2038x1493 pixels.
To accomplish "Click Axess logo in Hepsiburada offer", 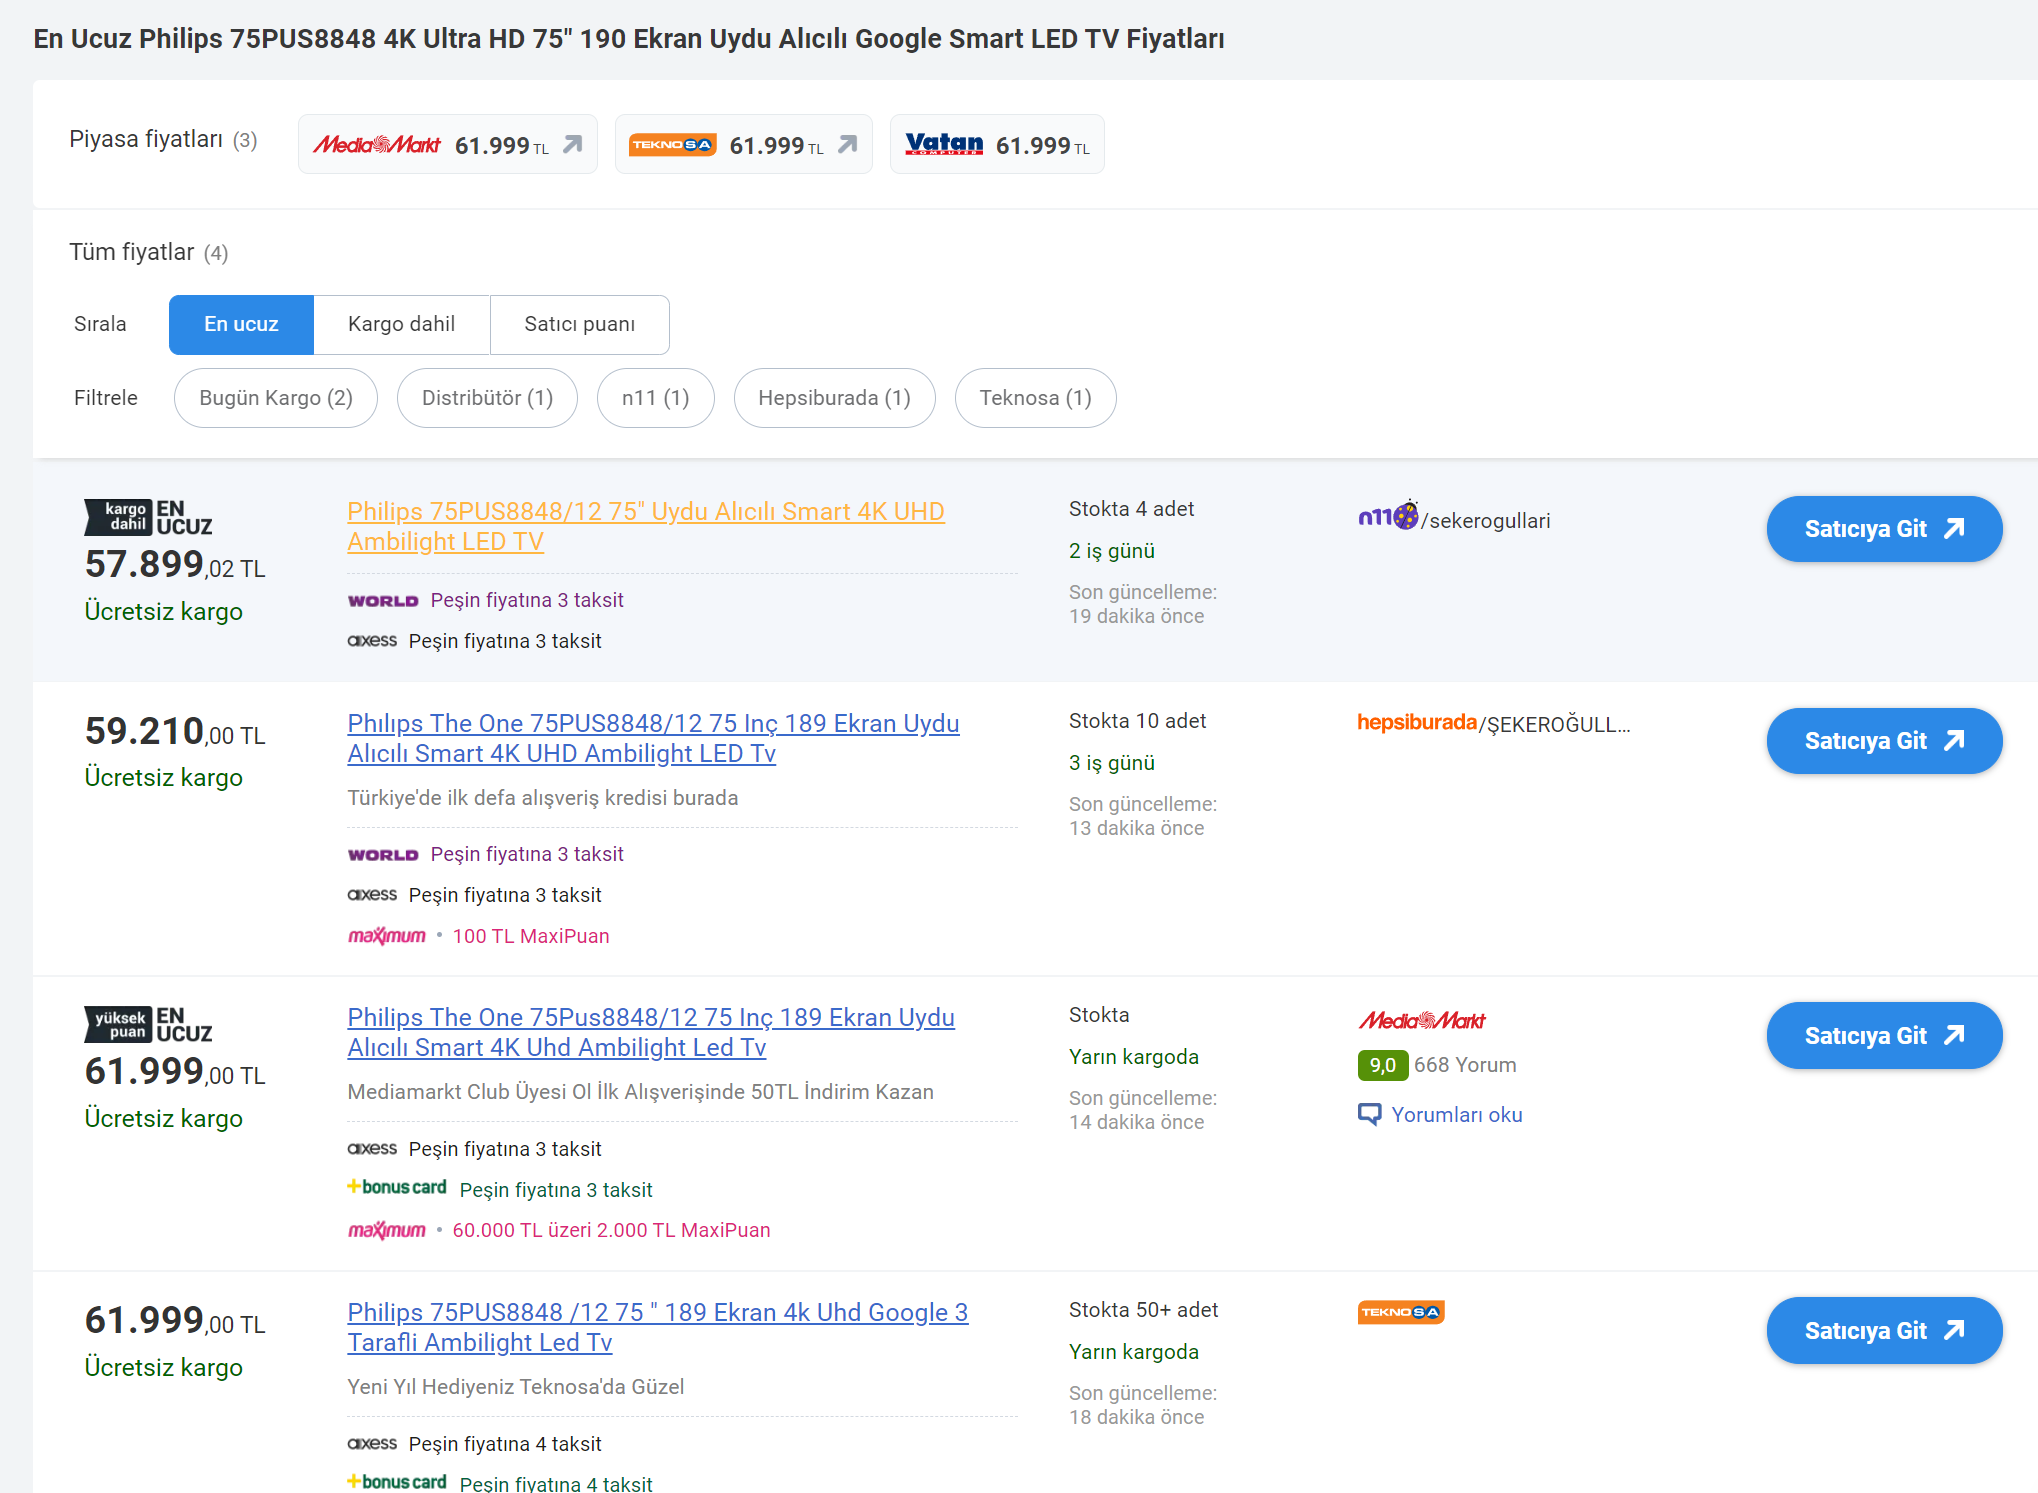I will [x=372, y=894].
